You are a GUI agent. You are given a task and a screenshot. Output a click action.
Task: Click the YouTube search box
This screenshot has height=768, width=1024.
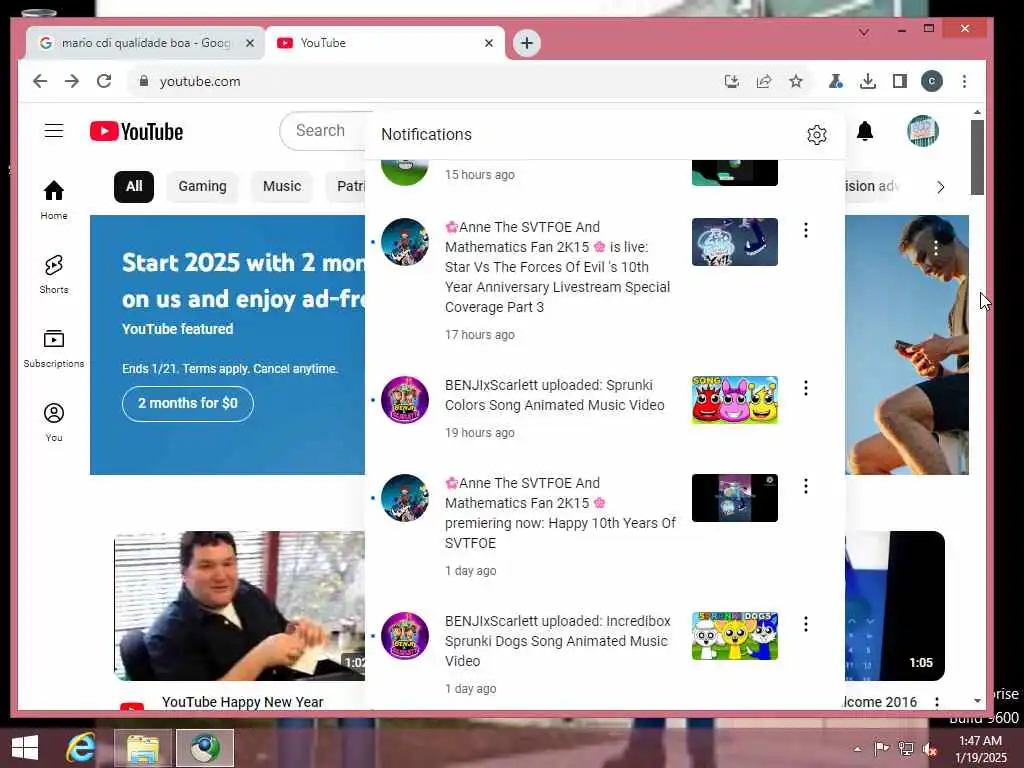323,131
